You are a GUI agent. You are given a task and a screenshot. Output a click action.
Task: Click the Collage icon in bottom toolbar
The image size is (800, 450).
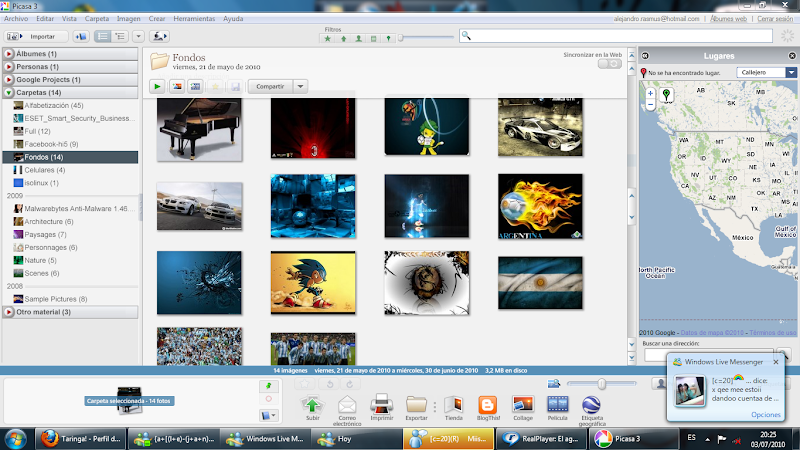coord(522,407)
